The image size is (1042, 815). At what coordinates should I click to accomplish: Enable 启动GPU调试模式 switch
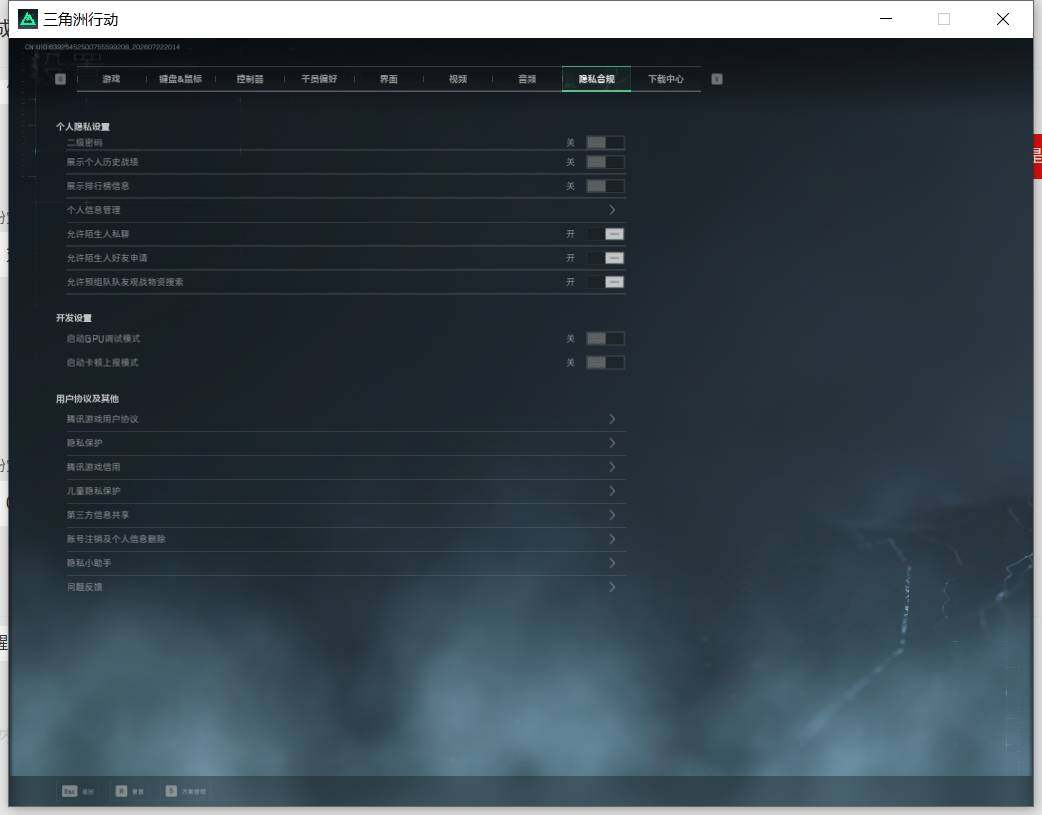coord(605,339)
